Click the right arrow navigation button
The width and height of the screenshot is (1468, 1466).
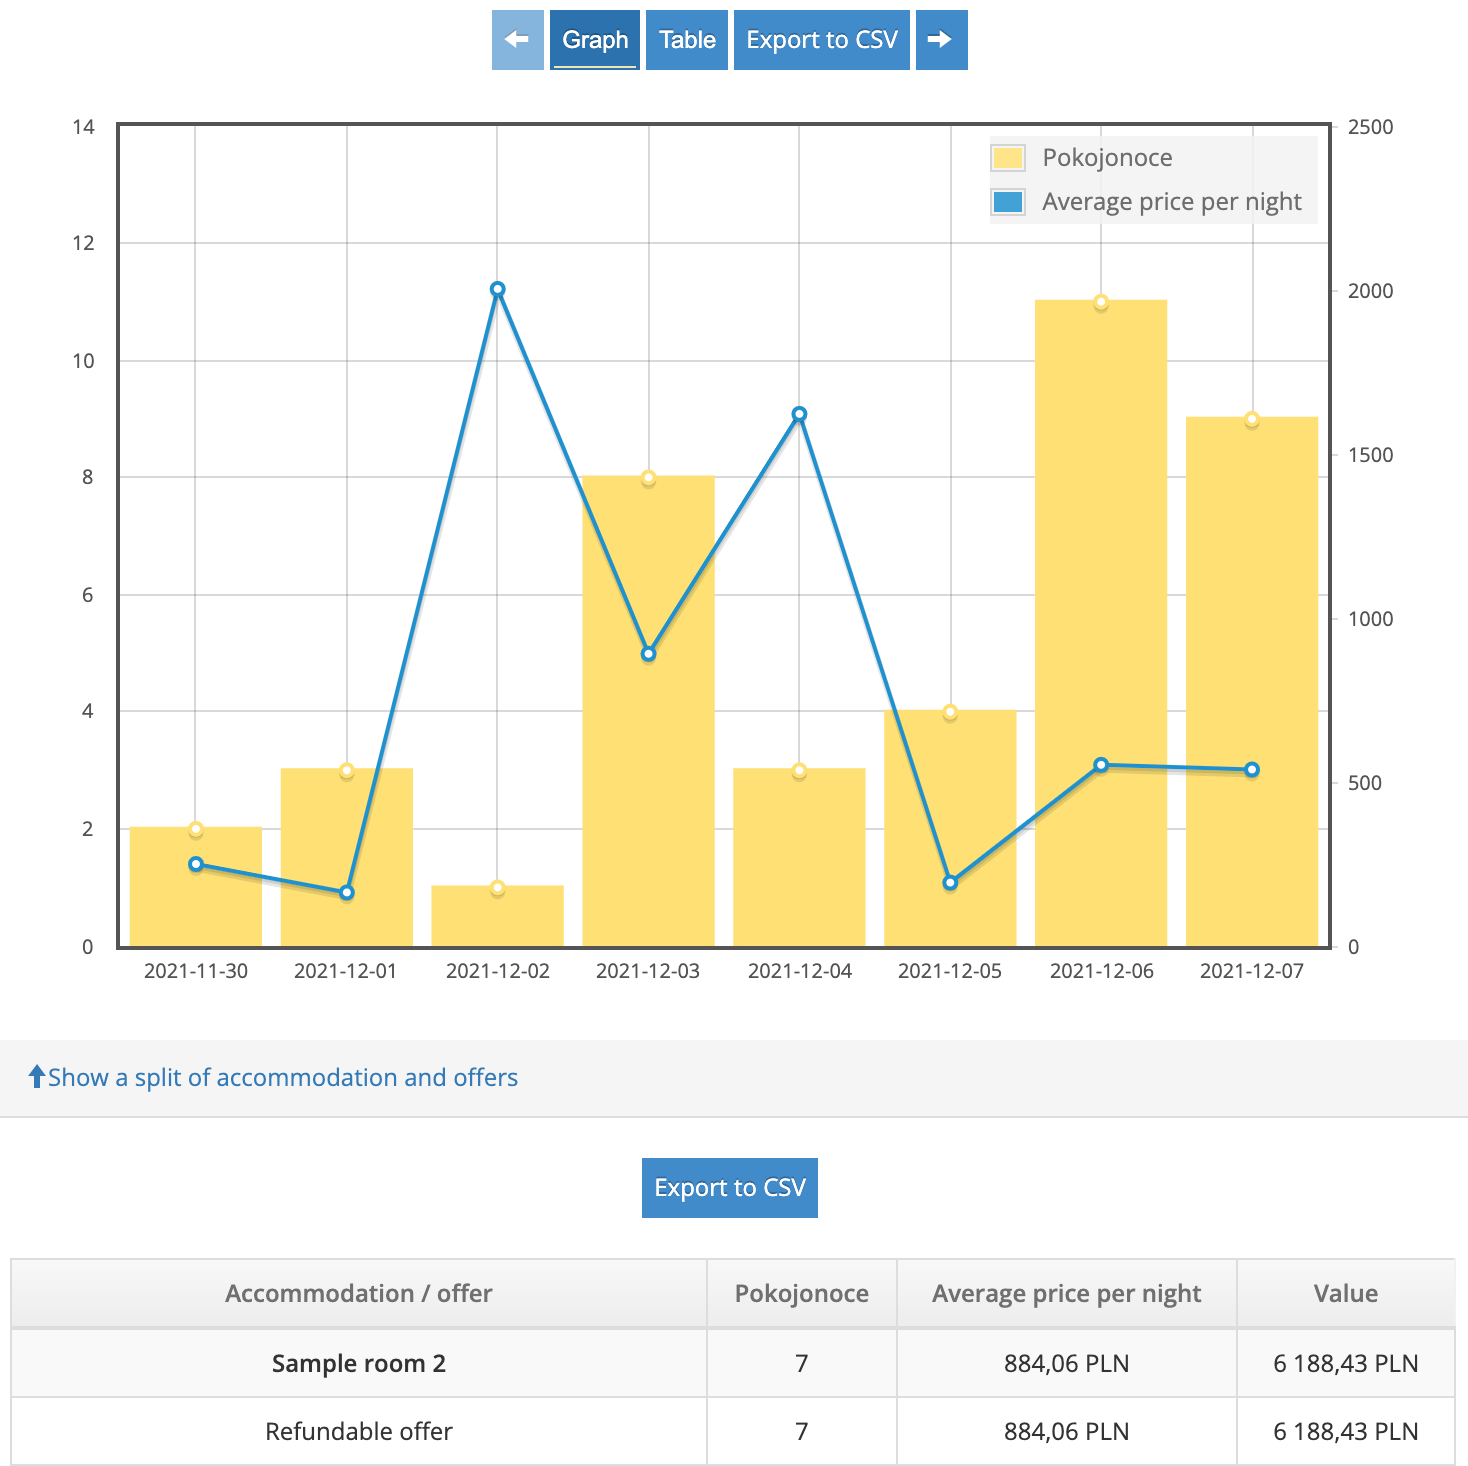[x=941, y=40]
